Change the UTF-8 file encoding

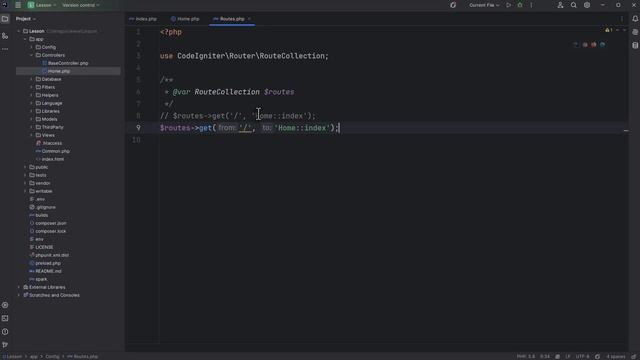pos(582,356)
